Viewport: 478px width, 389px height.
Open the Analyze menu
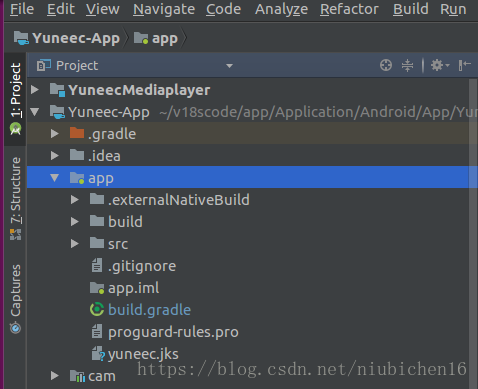(281, 9)
